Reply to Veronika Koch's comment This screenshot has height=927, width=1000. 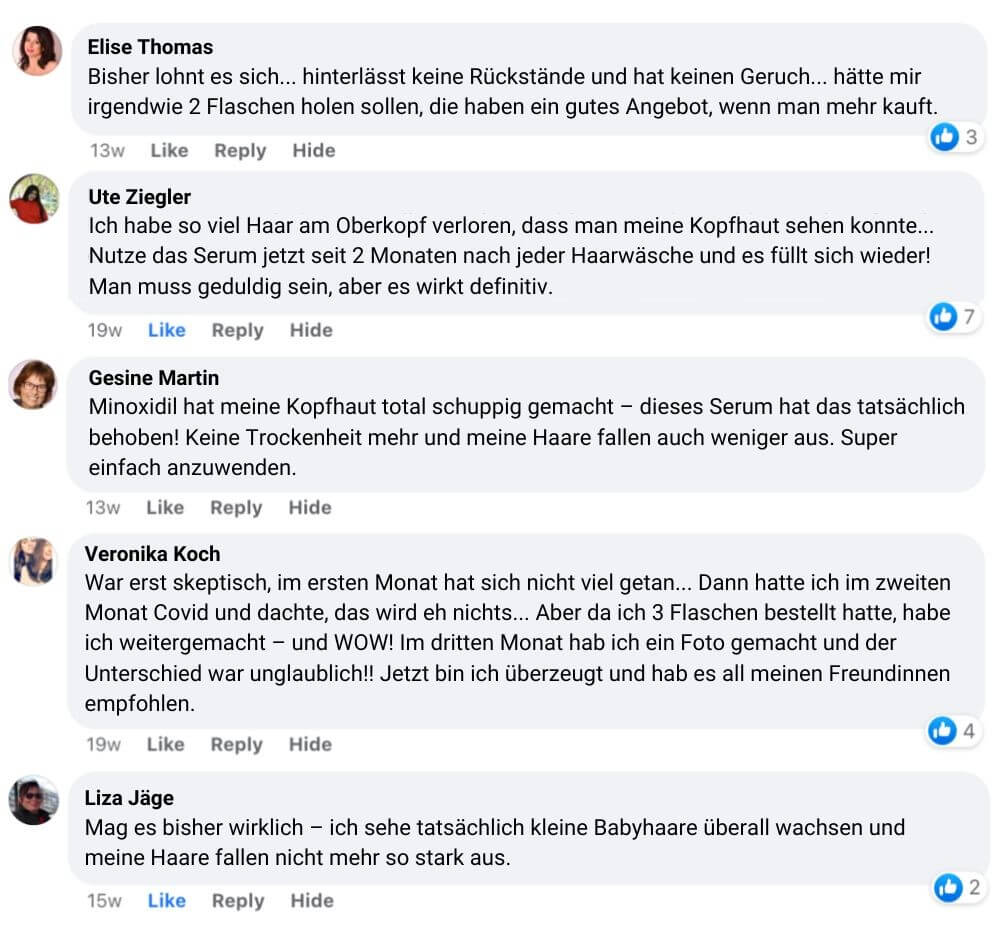(x=236, y=744)
